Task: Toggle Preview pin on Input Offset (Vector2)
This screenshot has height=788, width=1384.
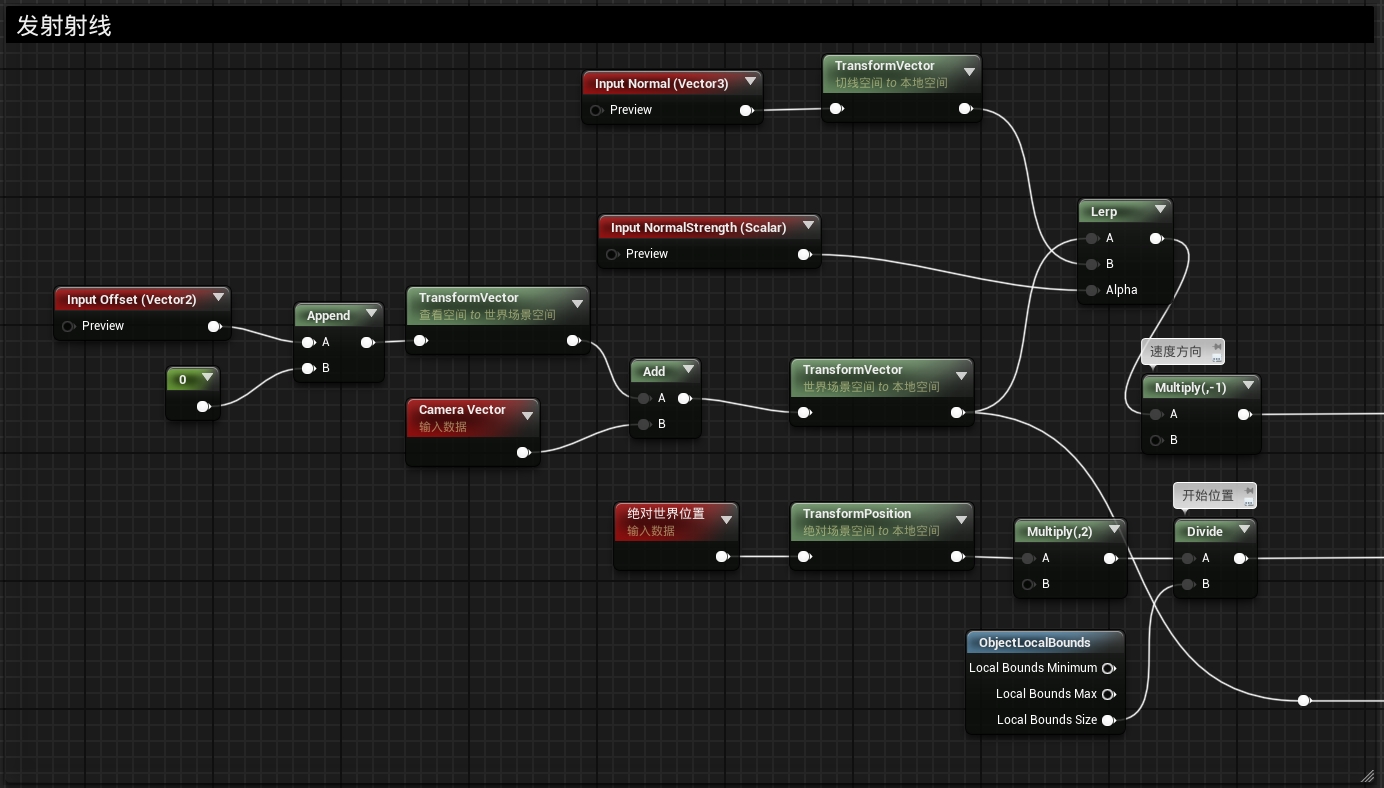Action: [69, 326]
